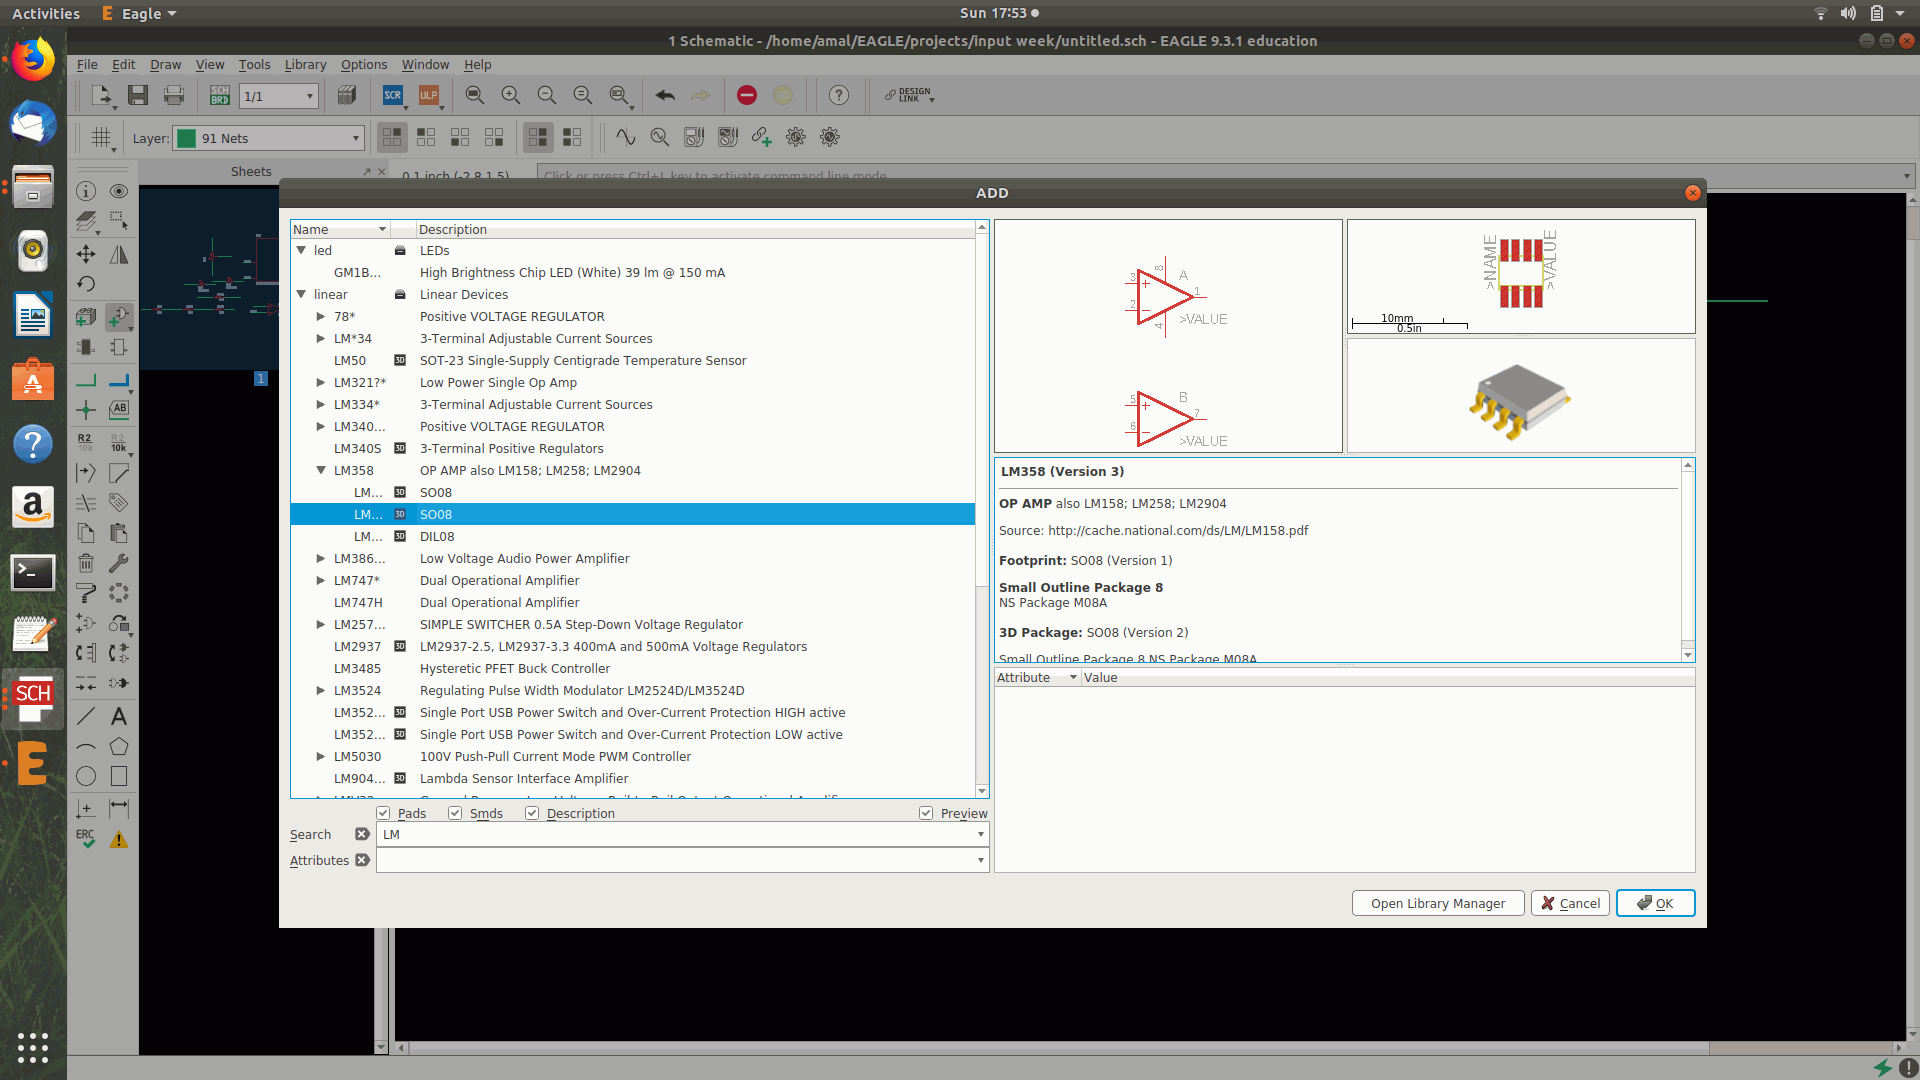Click the Print toolbar icon
Image resolution: width=1920 pixels, height=1080 pixels.
[x=174, y=95]
